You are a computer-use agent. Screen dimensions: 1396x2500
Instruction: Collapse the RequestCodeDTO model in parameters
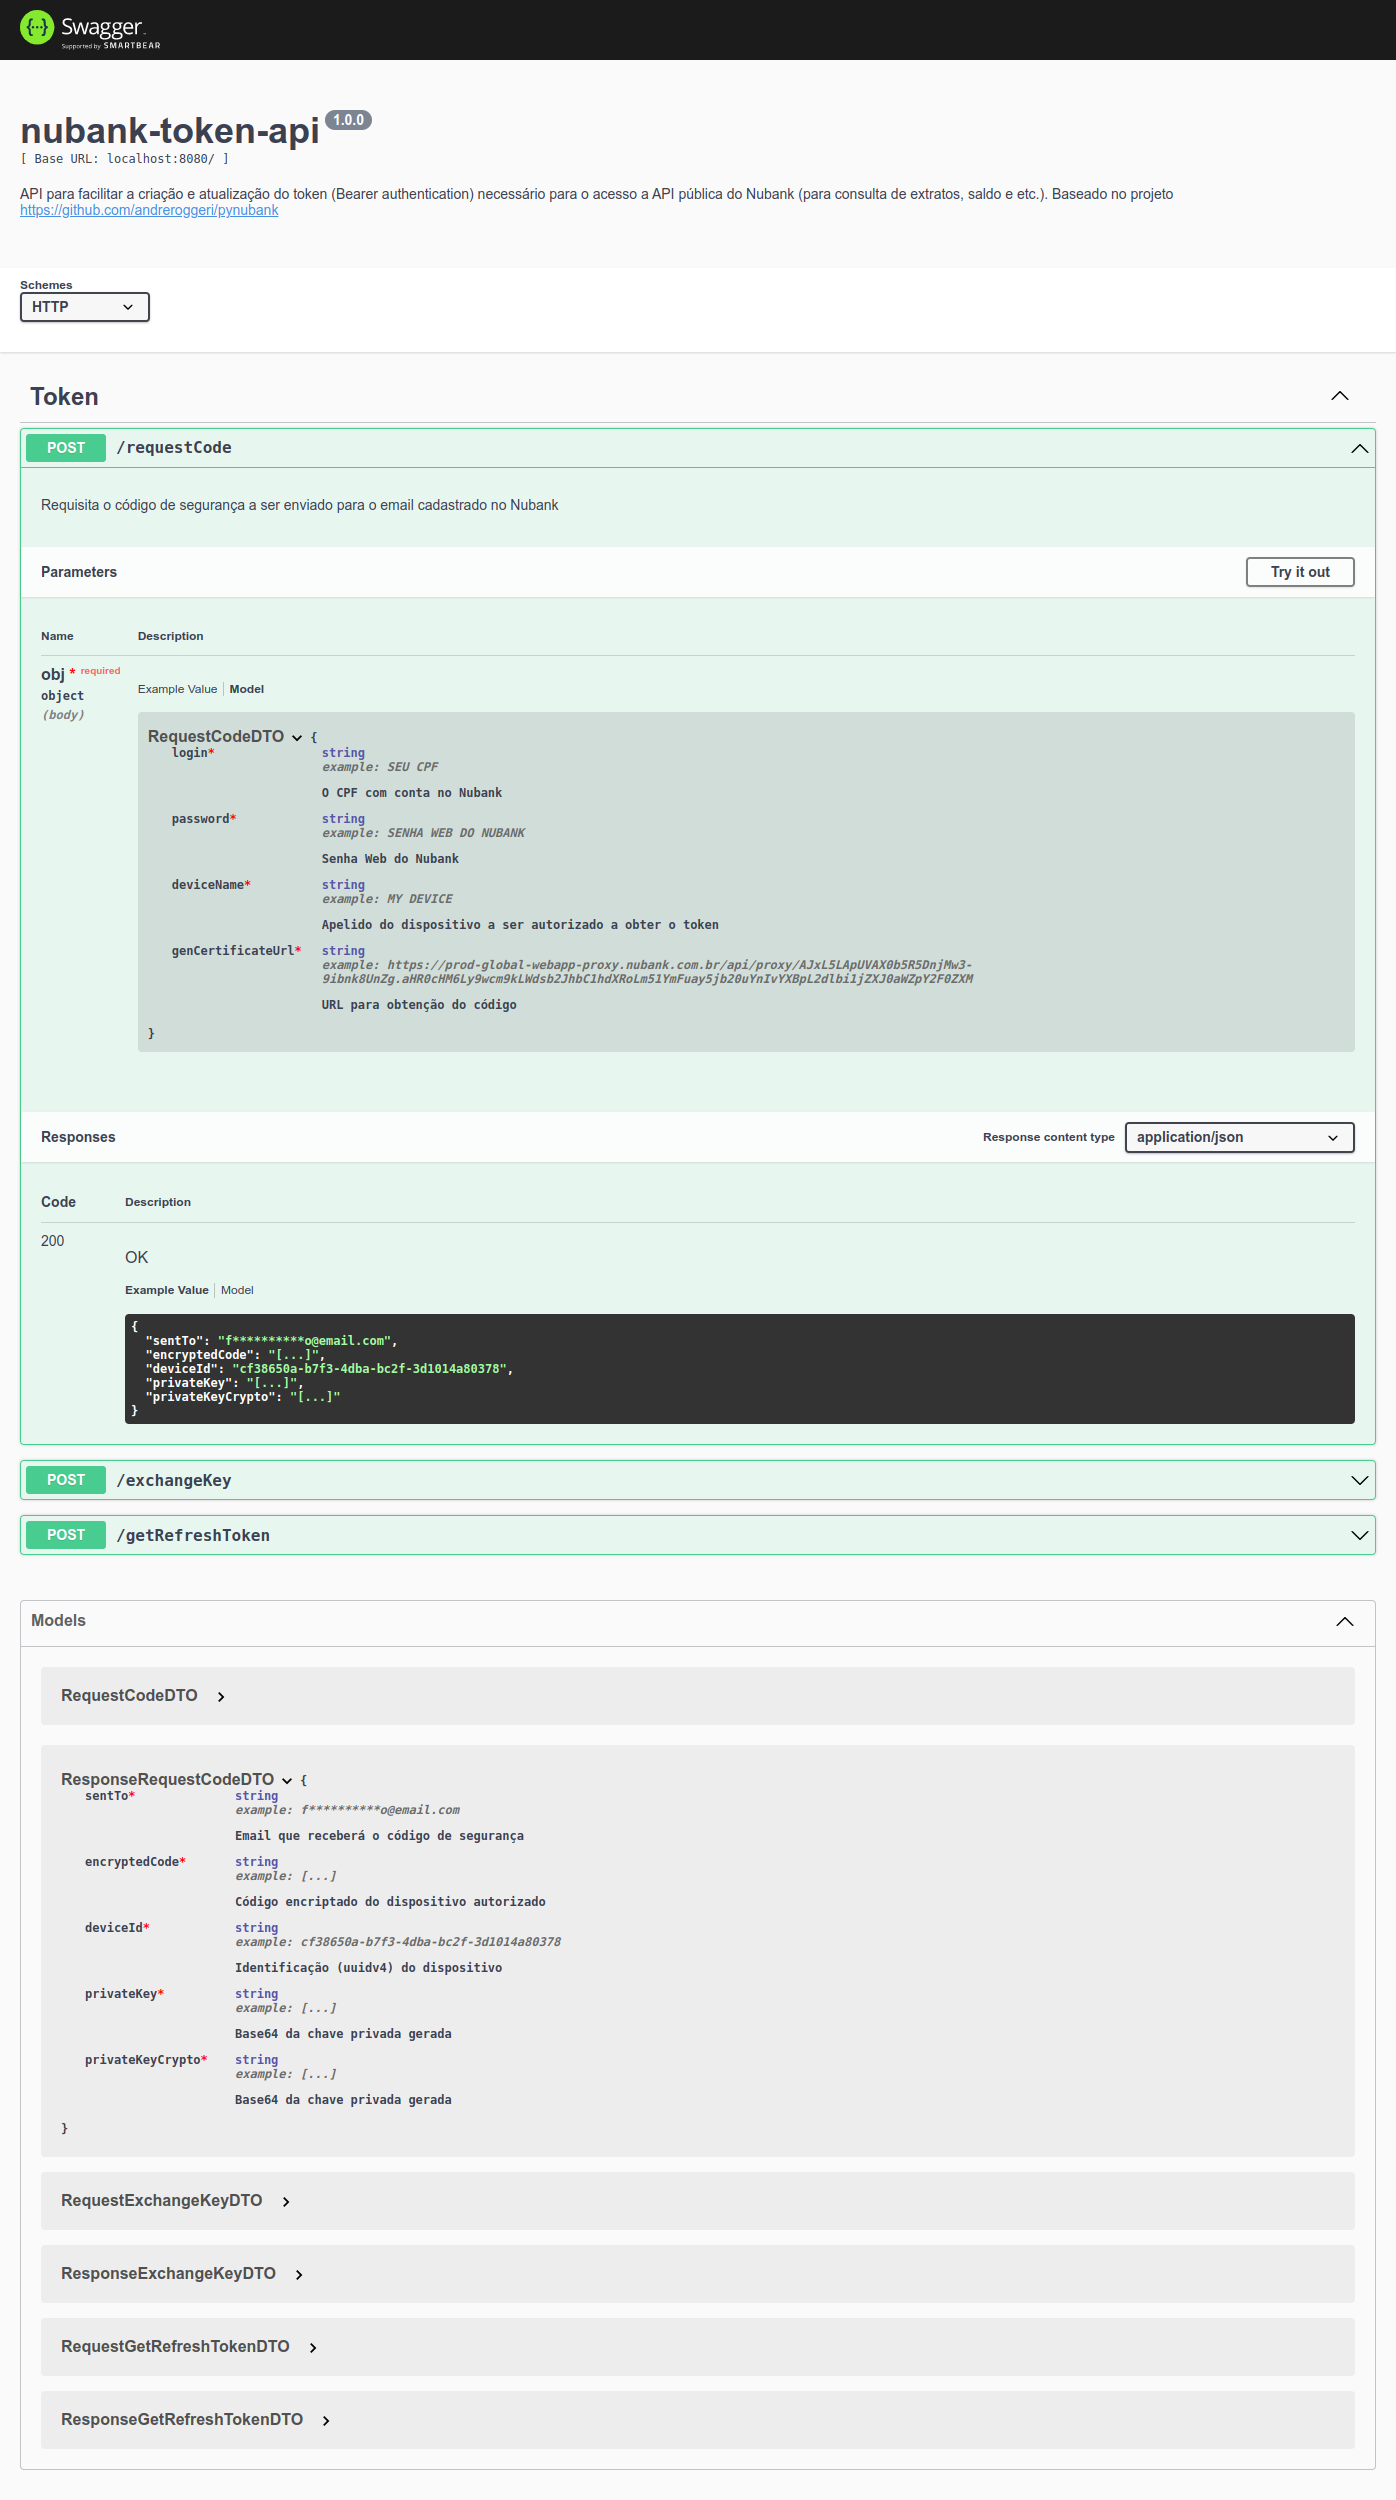tap(297, 737)
